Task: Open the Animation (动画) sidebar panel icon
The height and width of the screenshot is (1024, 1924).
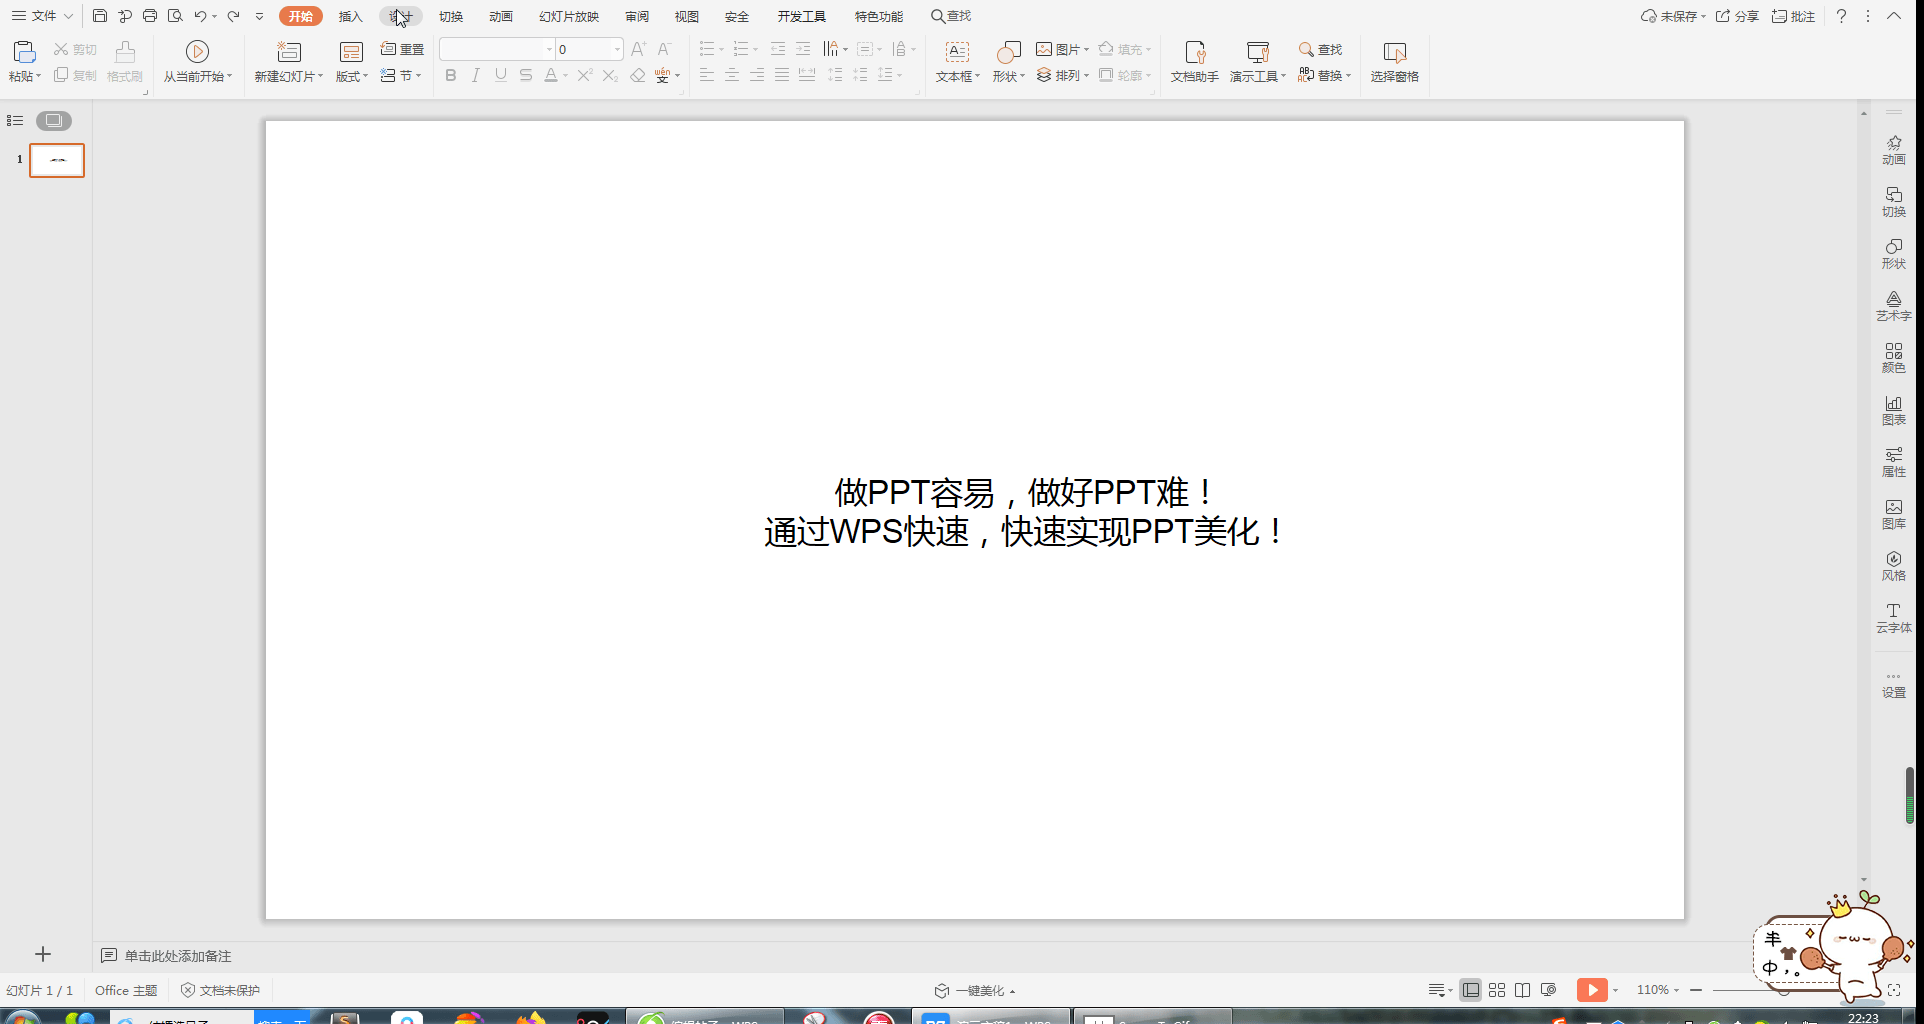Action: tap(1894, 150)
